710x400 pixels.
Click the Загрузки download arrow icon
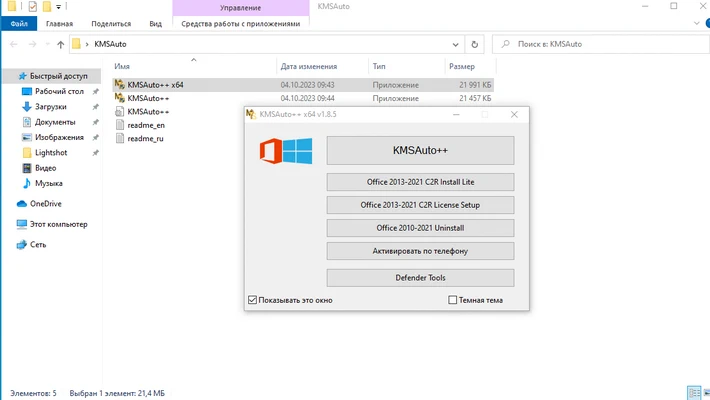27,107
